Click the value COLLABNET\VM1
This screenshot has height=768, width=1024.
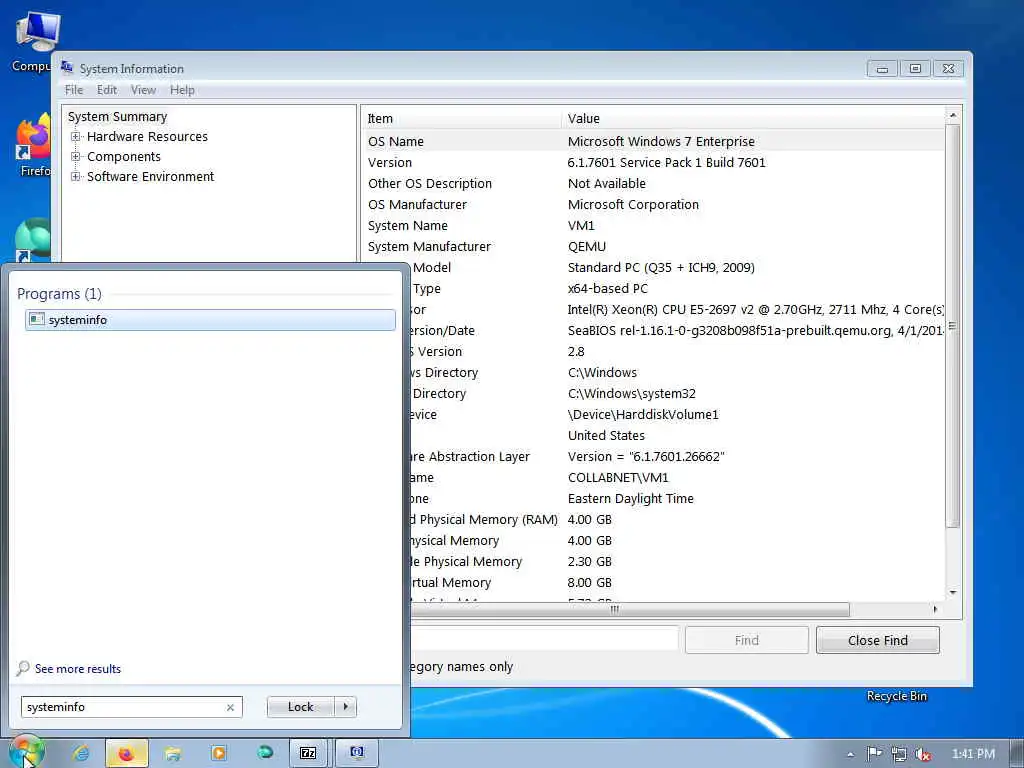click(x=618, y=477)
